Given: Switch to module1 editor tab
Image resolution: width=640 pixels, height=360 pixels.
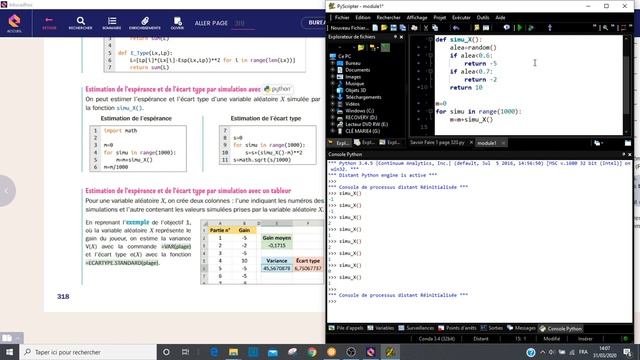Looking at the screenshot, I should (x=487, y=143).
